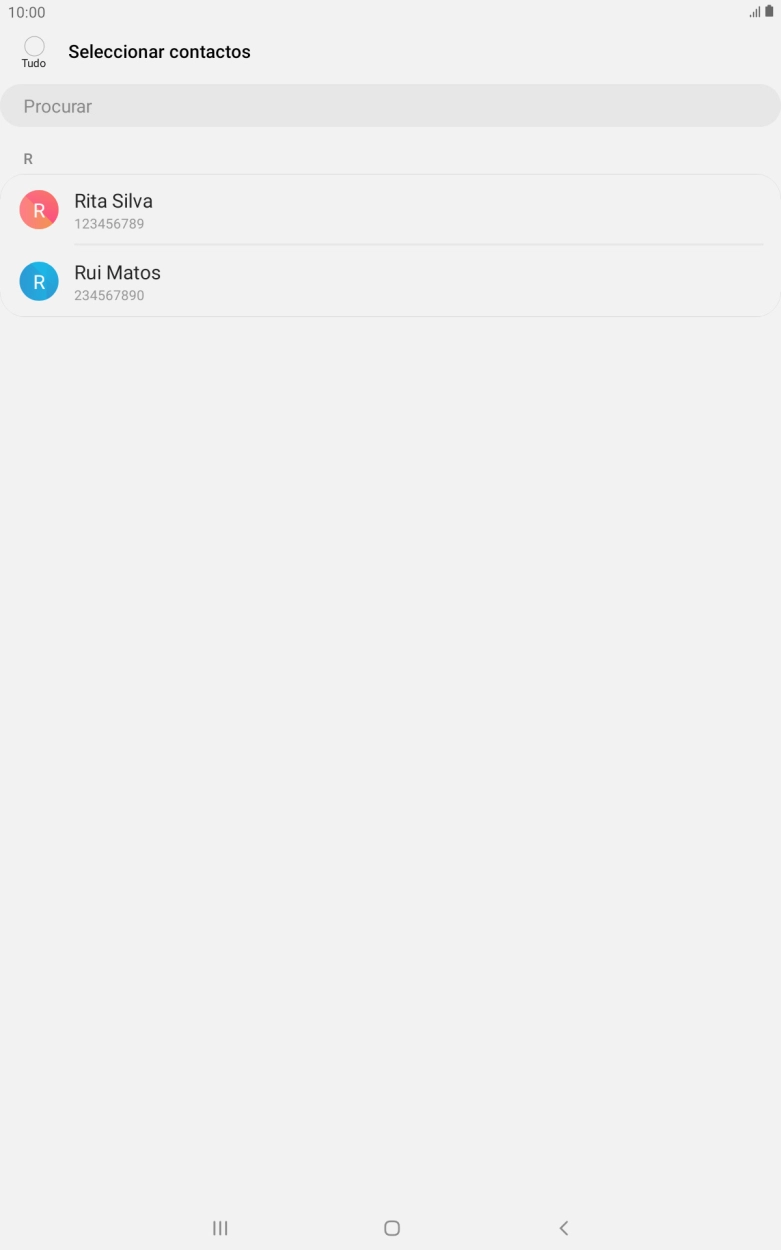Click the blank space right of Rui Matos

point(470,282)
